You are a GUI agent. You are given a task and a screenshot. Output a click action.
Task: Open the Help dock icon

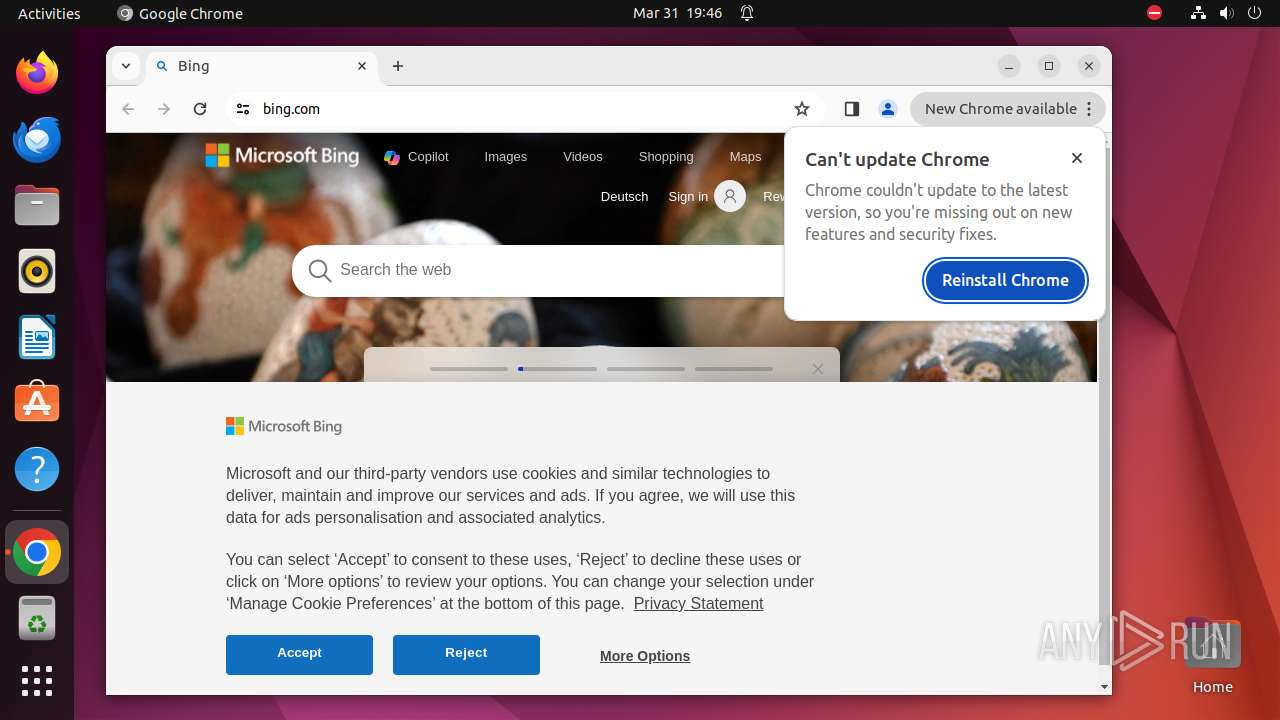[x=37, y=469]
